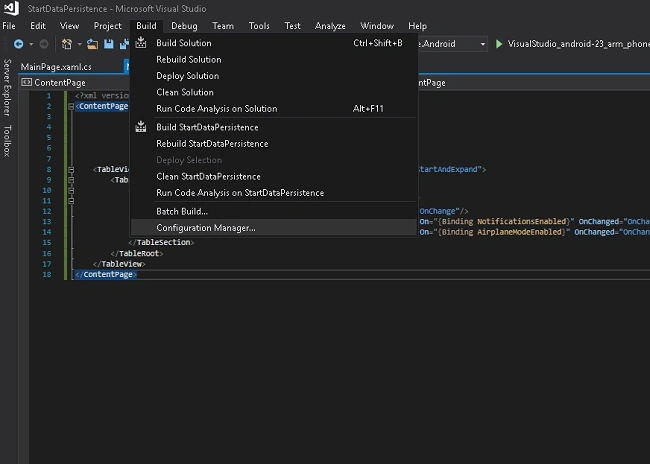This screenshot has height=464, width=650.
Task: Open the Help menu
Action: coord(417,26)
